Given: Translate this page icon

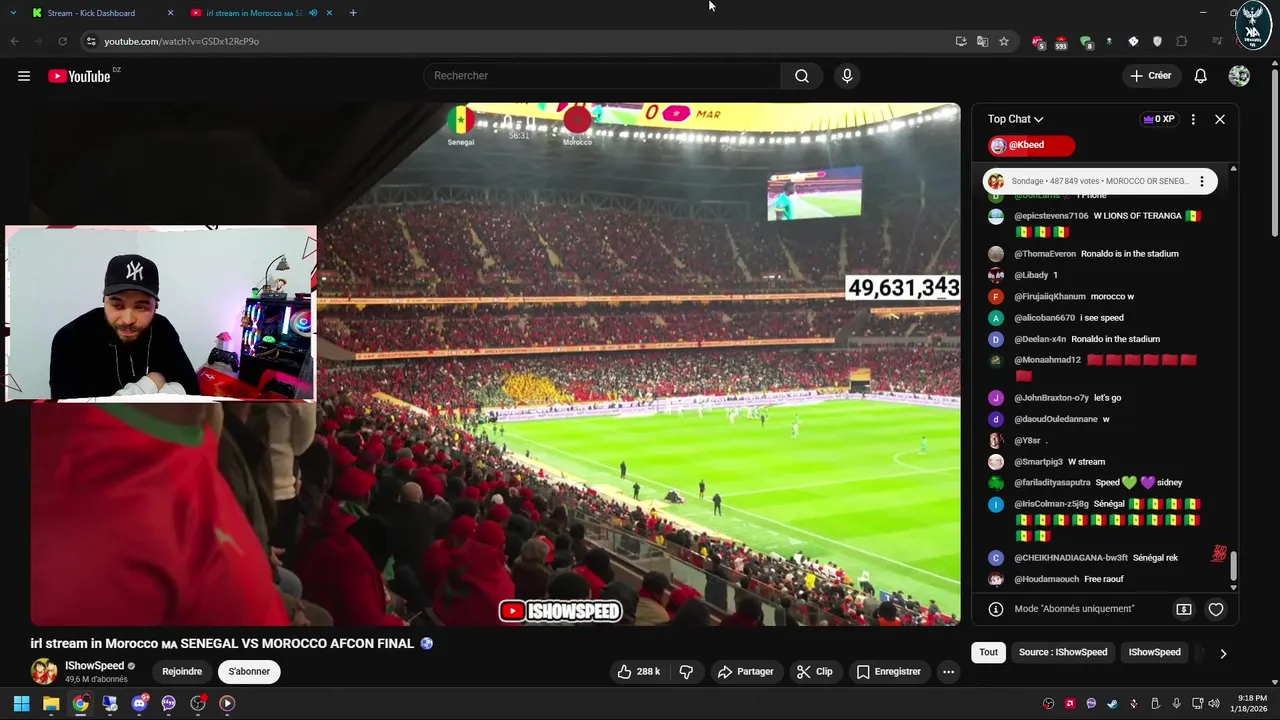Looking at the screenshot, I should (x=982, y=41).
